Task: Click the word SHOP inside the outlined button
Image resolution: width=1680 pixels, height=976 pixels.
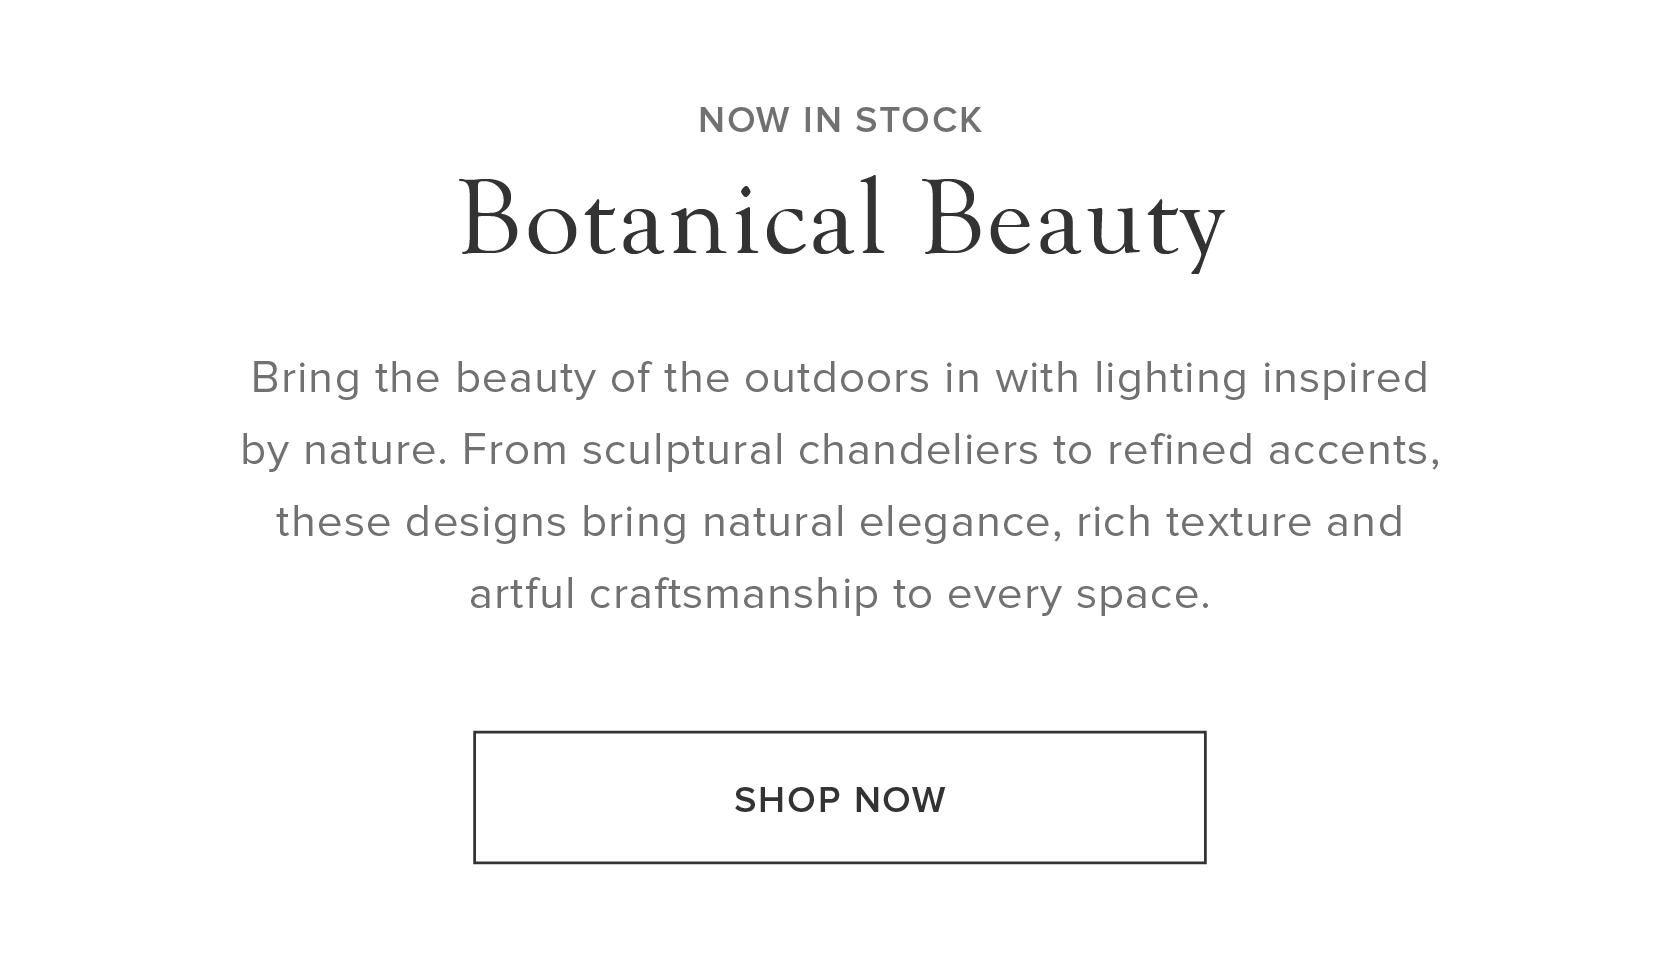Action: tap(787, 800)
